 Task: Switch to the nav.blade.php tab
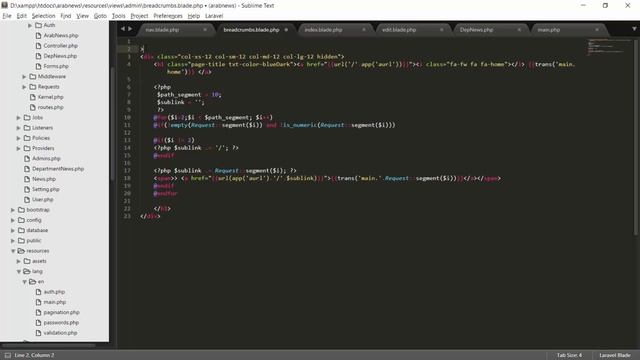point(176,30)
